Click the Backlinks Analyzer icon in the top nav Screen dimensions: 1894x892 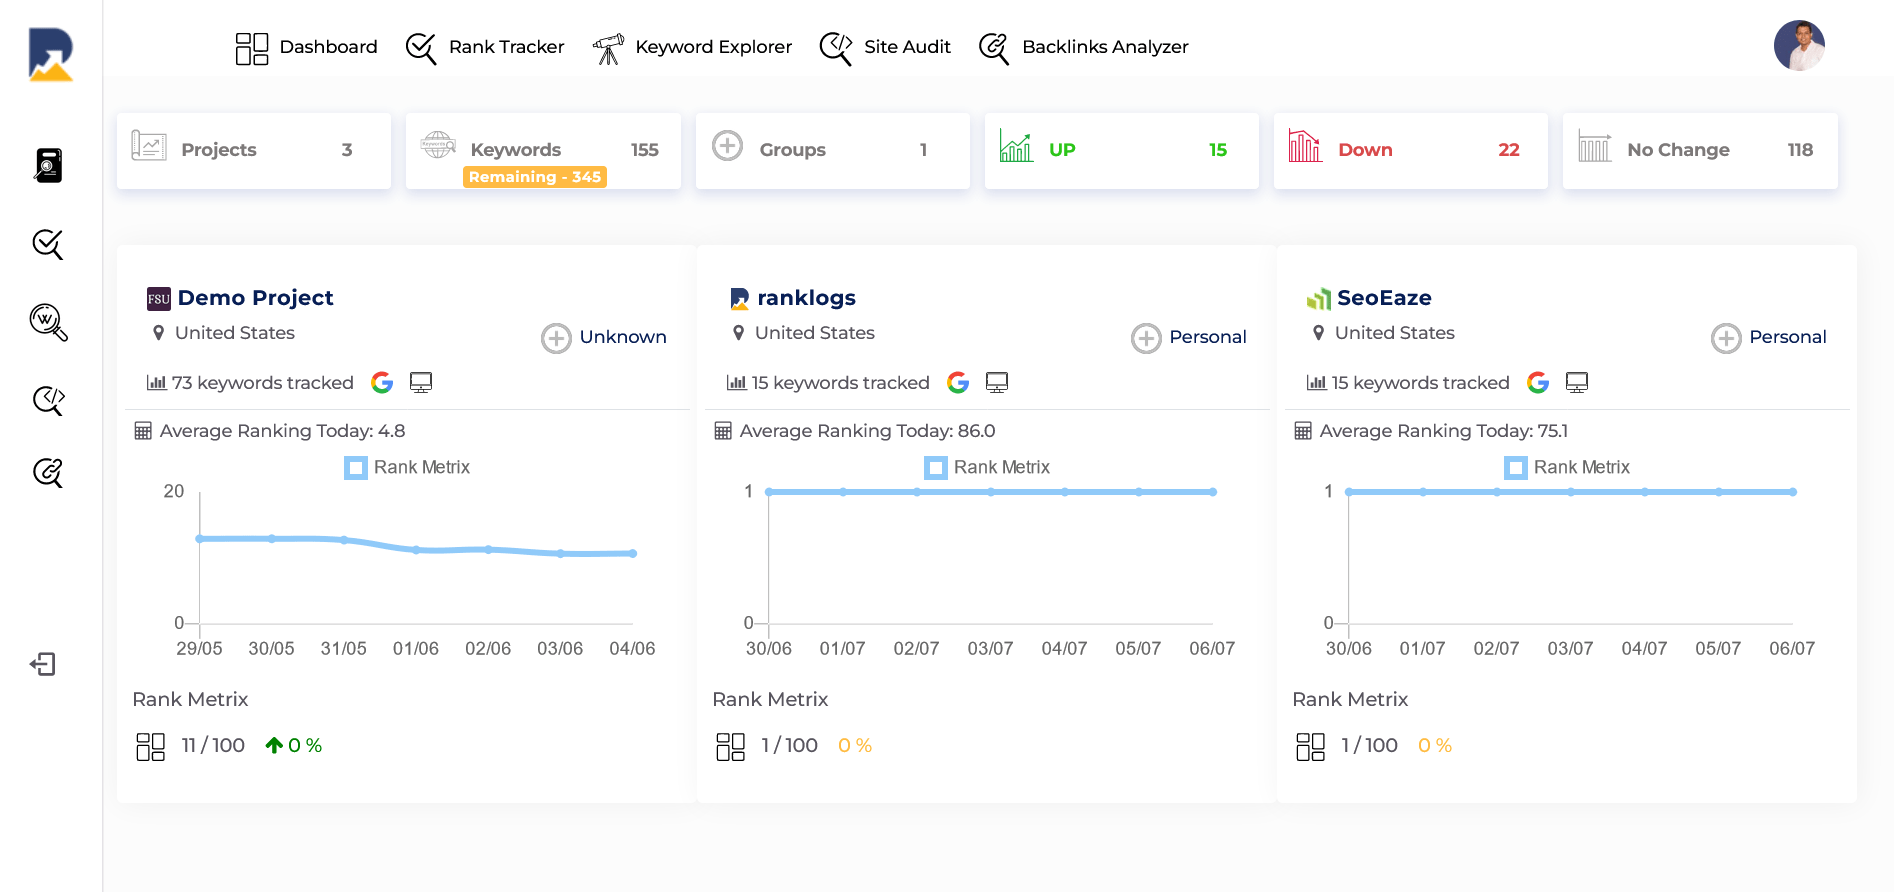coord(994,48)
